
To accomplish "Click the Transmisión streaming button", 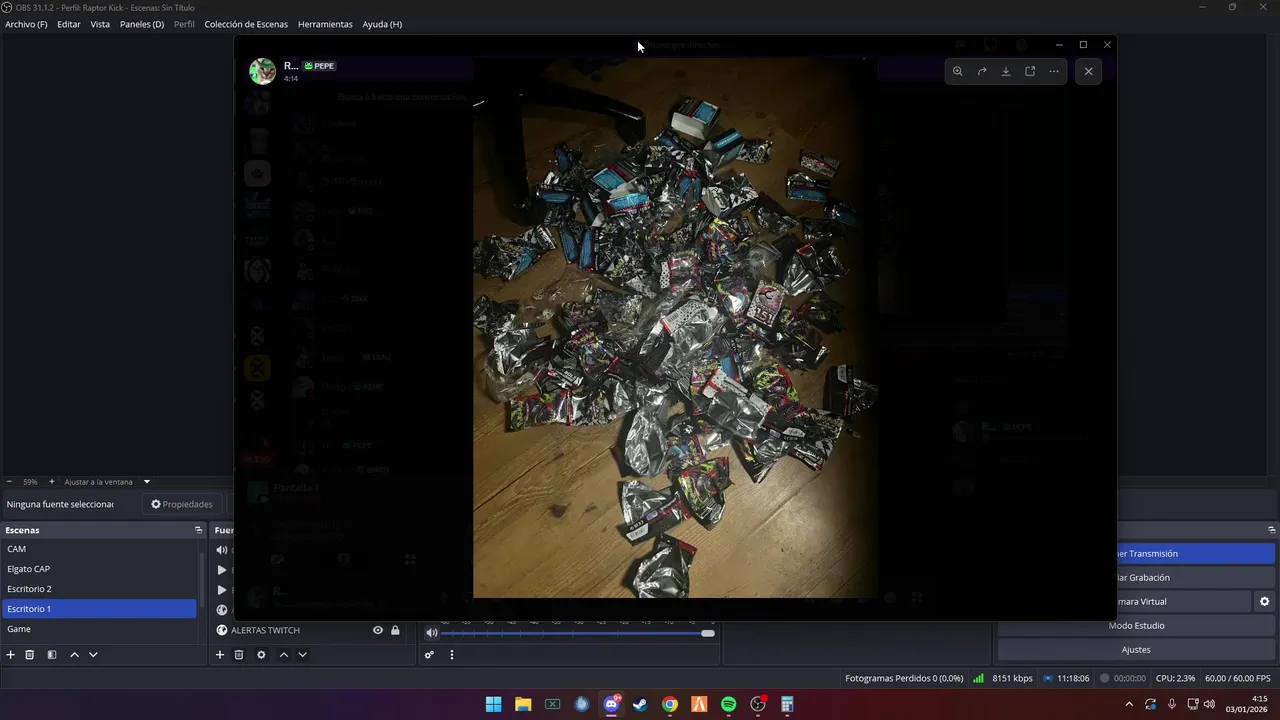I will [1196, 553].
